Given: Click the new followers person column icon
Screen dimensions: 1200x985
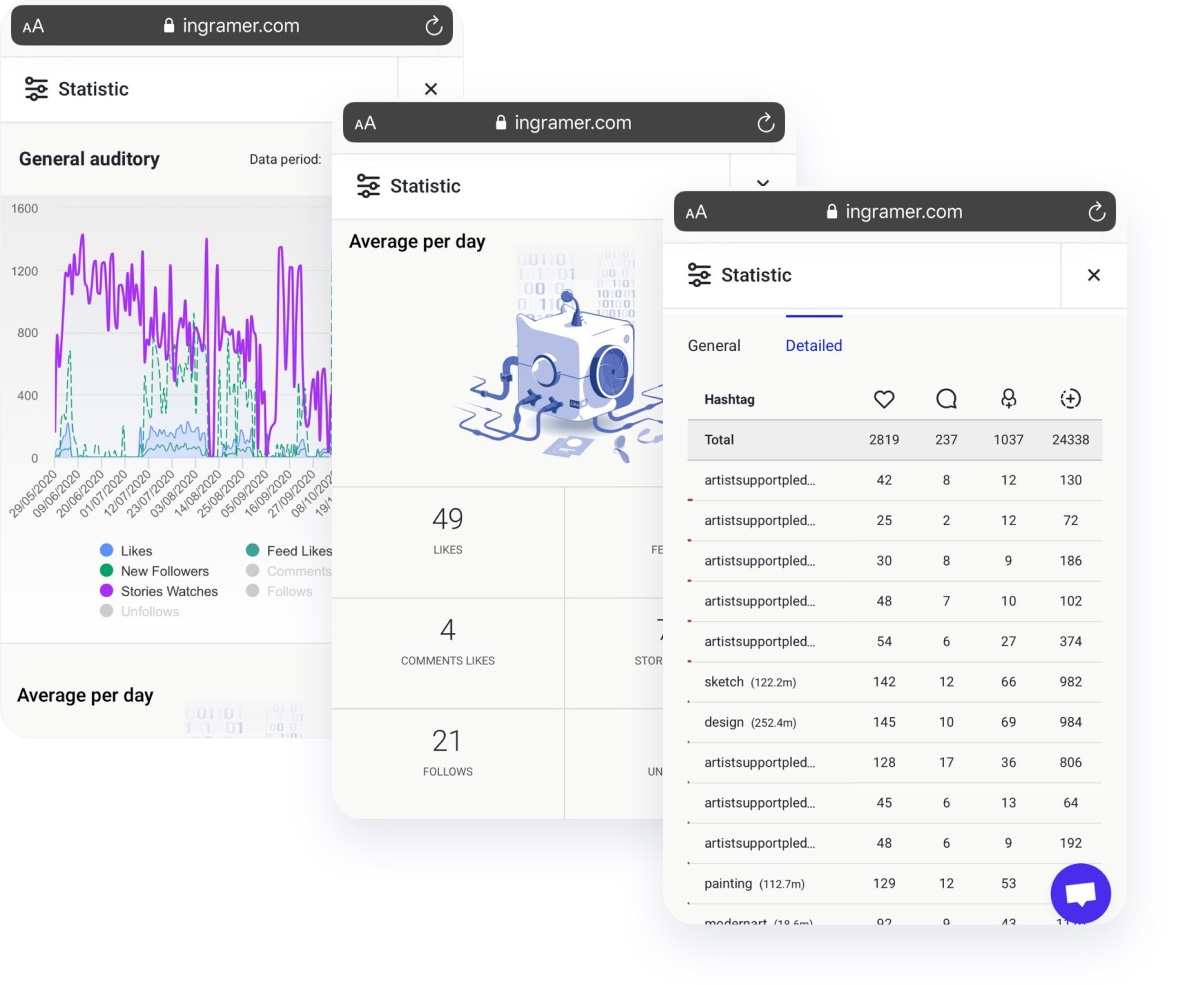Looking at the screenshot, I should (x=1008, y=399).
